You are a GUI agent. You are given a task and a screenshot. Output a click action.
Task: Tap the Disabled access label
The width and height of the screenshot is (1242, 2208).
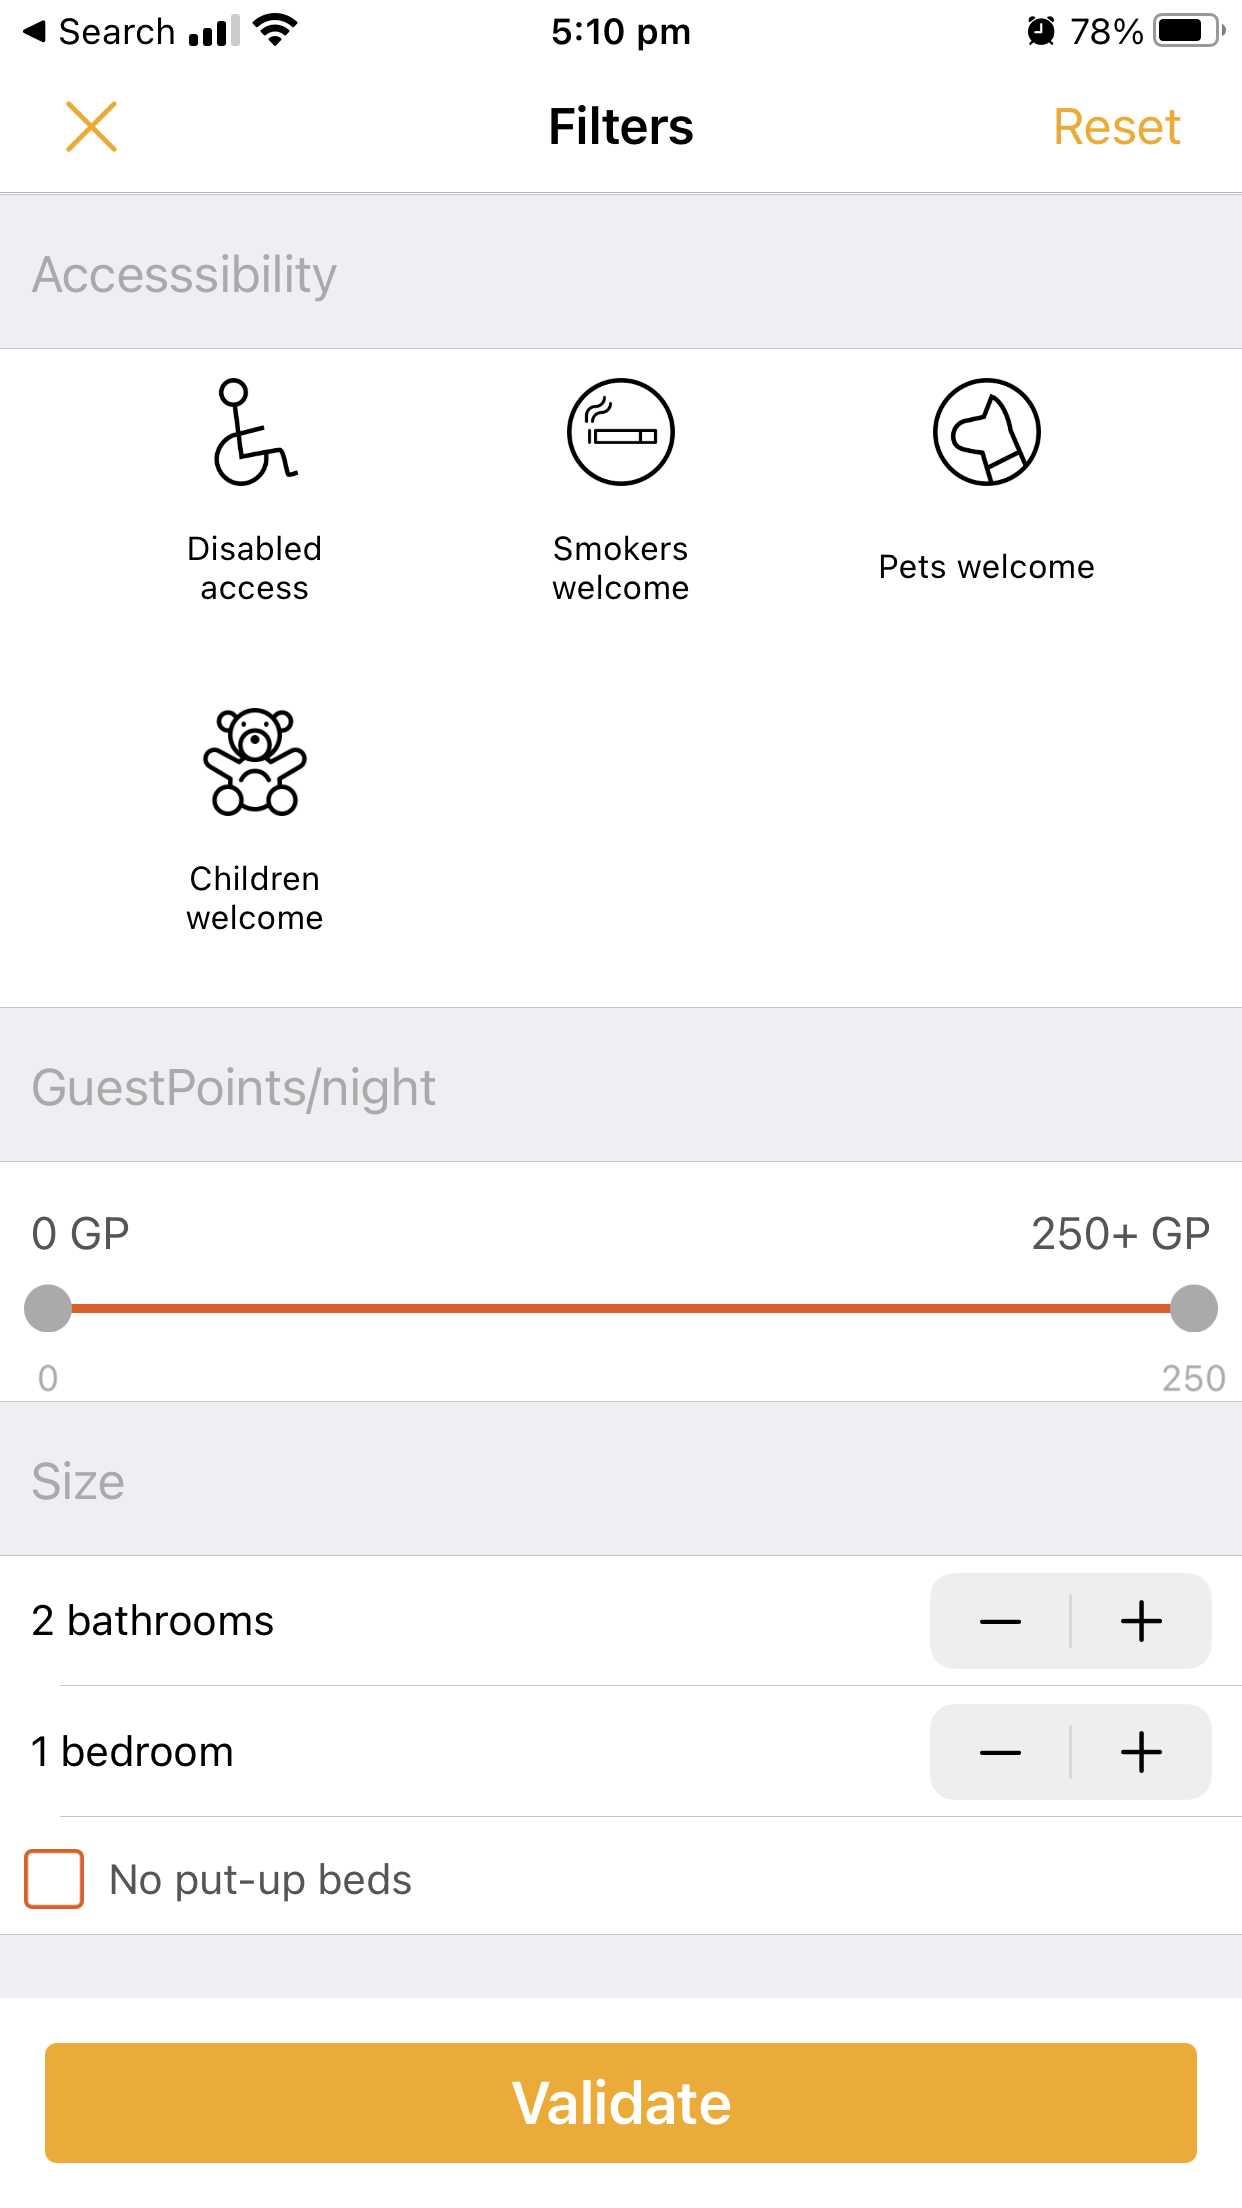[x=254, y=568]
